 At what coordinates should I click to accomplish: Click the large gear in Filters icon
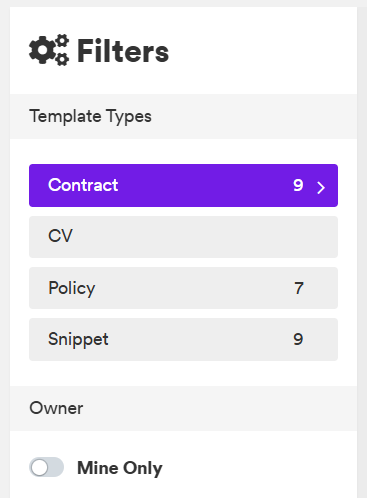click(x=42, y=50)
